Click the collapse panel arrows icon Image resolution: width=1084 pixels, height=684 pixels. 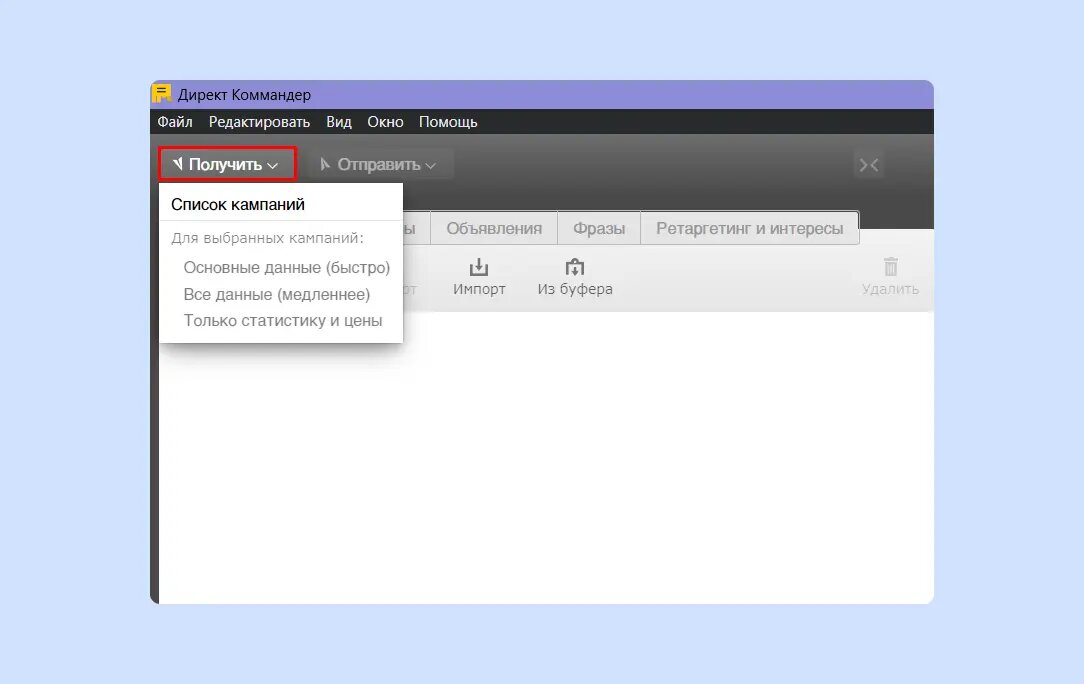click(868, 165)
